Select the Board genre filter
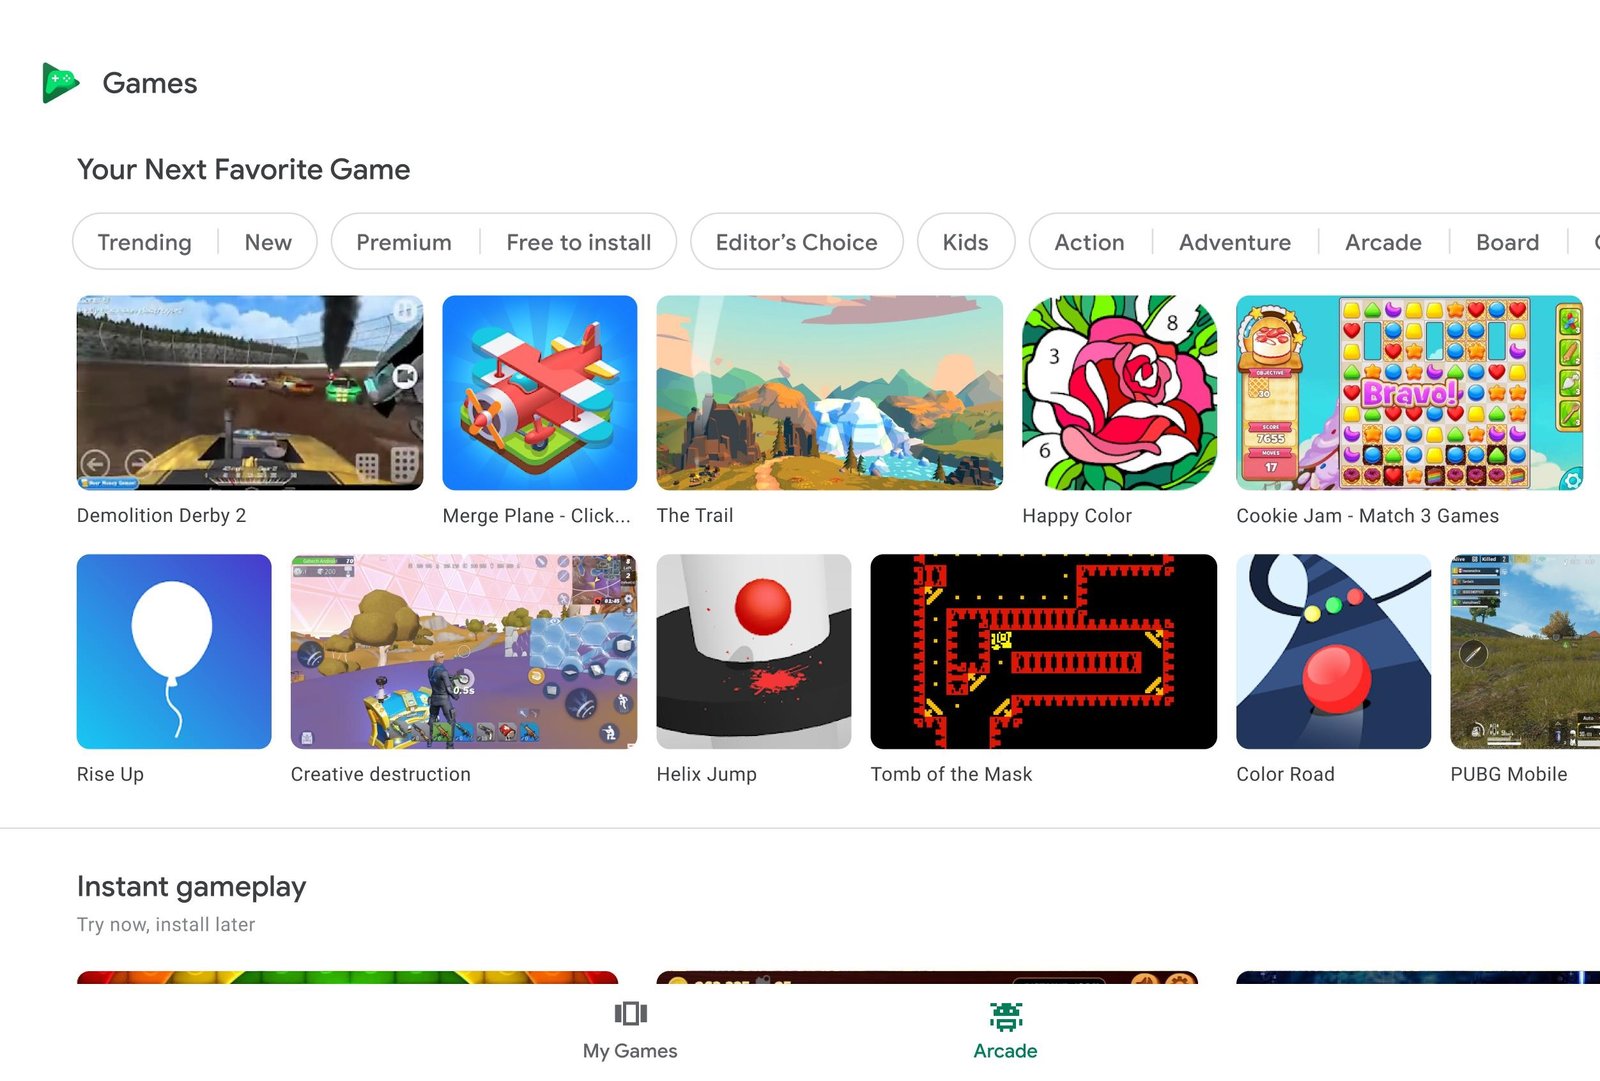1600x1081 pixels. (x=1507, y=242)
